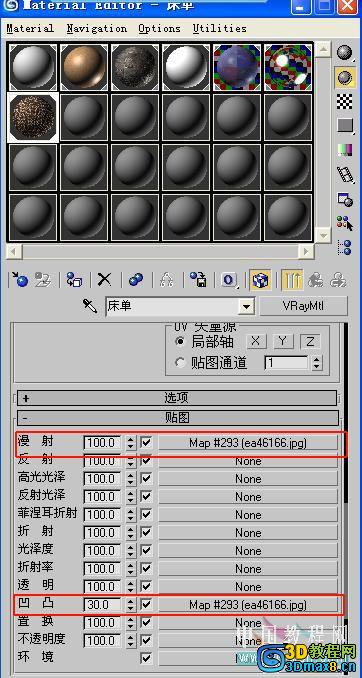Select the blue sphere material slot

coord(237,67)
